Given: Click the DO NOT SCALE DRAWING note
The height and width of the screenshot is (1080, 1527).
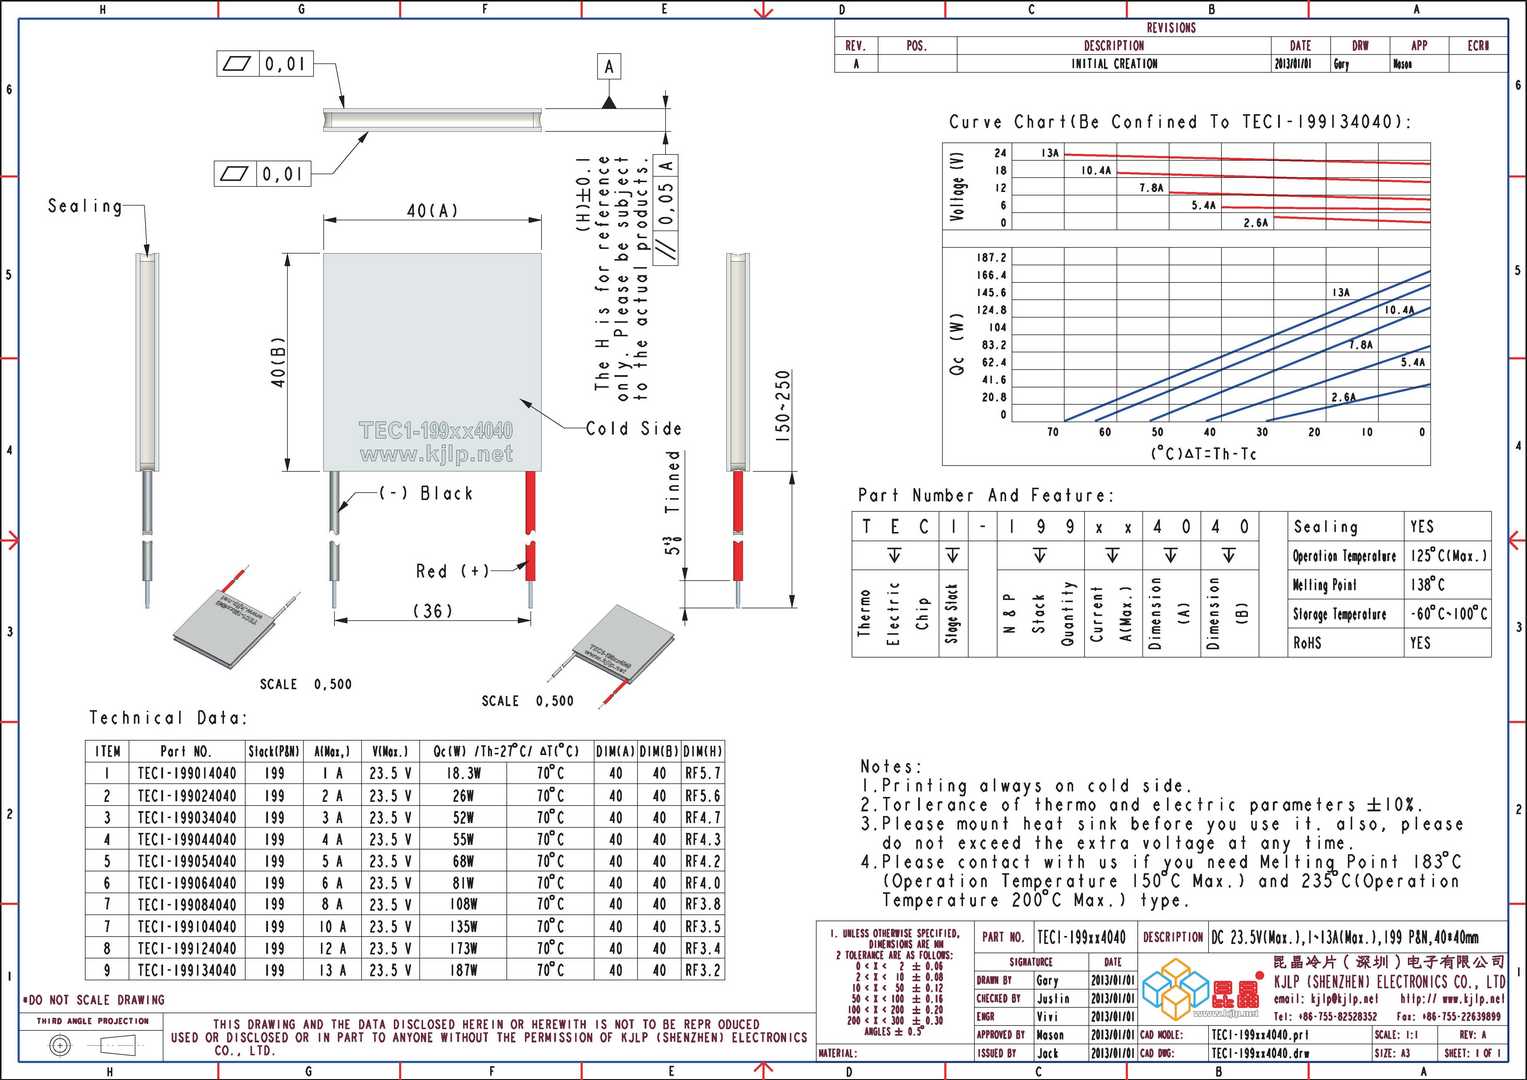Looking at the screenshot, I should point(93,1000).
